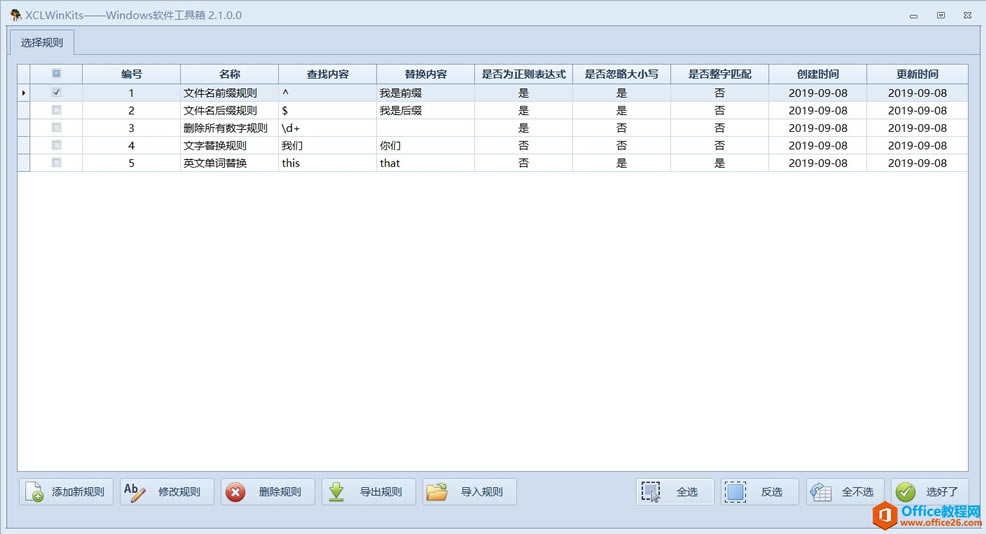Check the checkbox for rule 文件名后缀规则
The width and height of the screenshot is (986, 534).
click(x=57, y=110)
